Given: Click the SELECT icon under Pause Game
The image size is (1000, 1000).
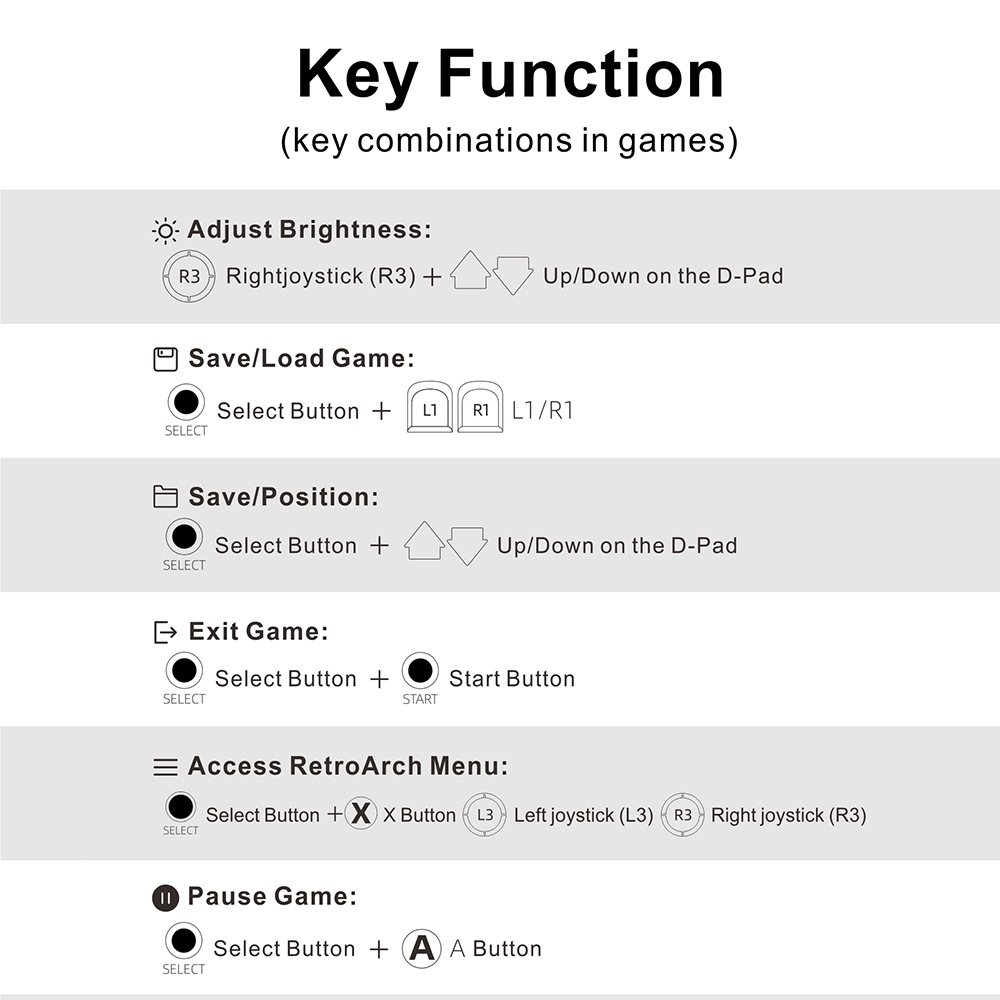Looking at the screenshot, I should [x=184, y=942].
